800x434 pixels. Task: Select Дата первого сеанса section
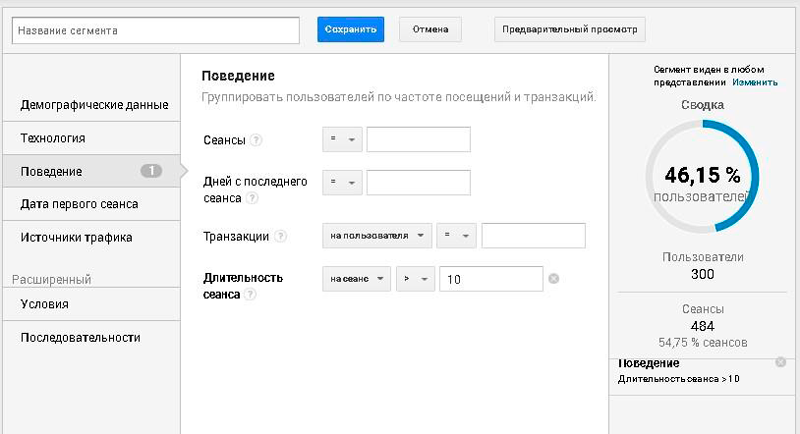click(92, 204)
